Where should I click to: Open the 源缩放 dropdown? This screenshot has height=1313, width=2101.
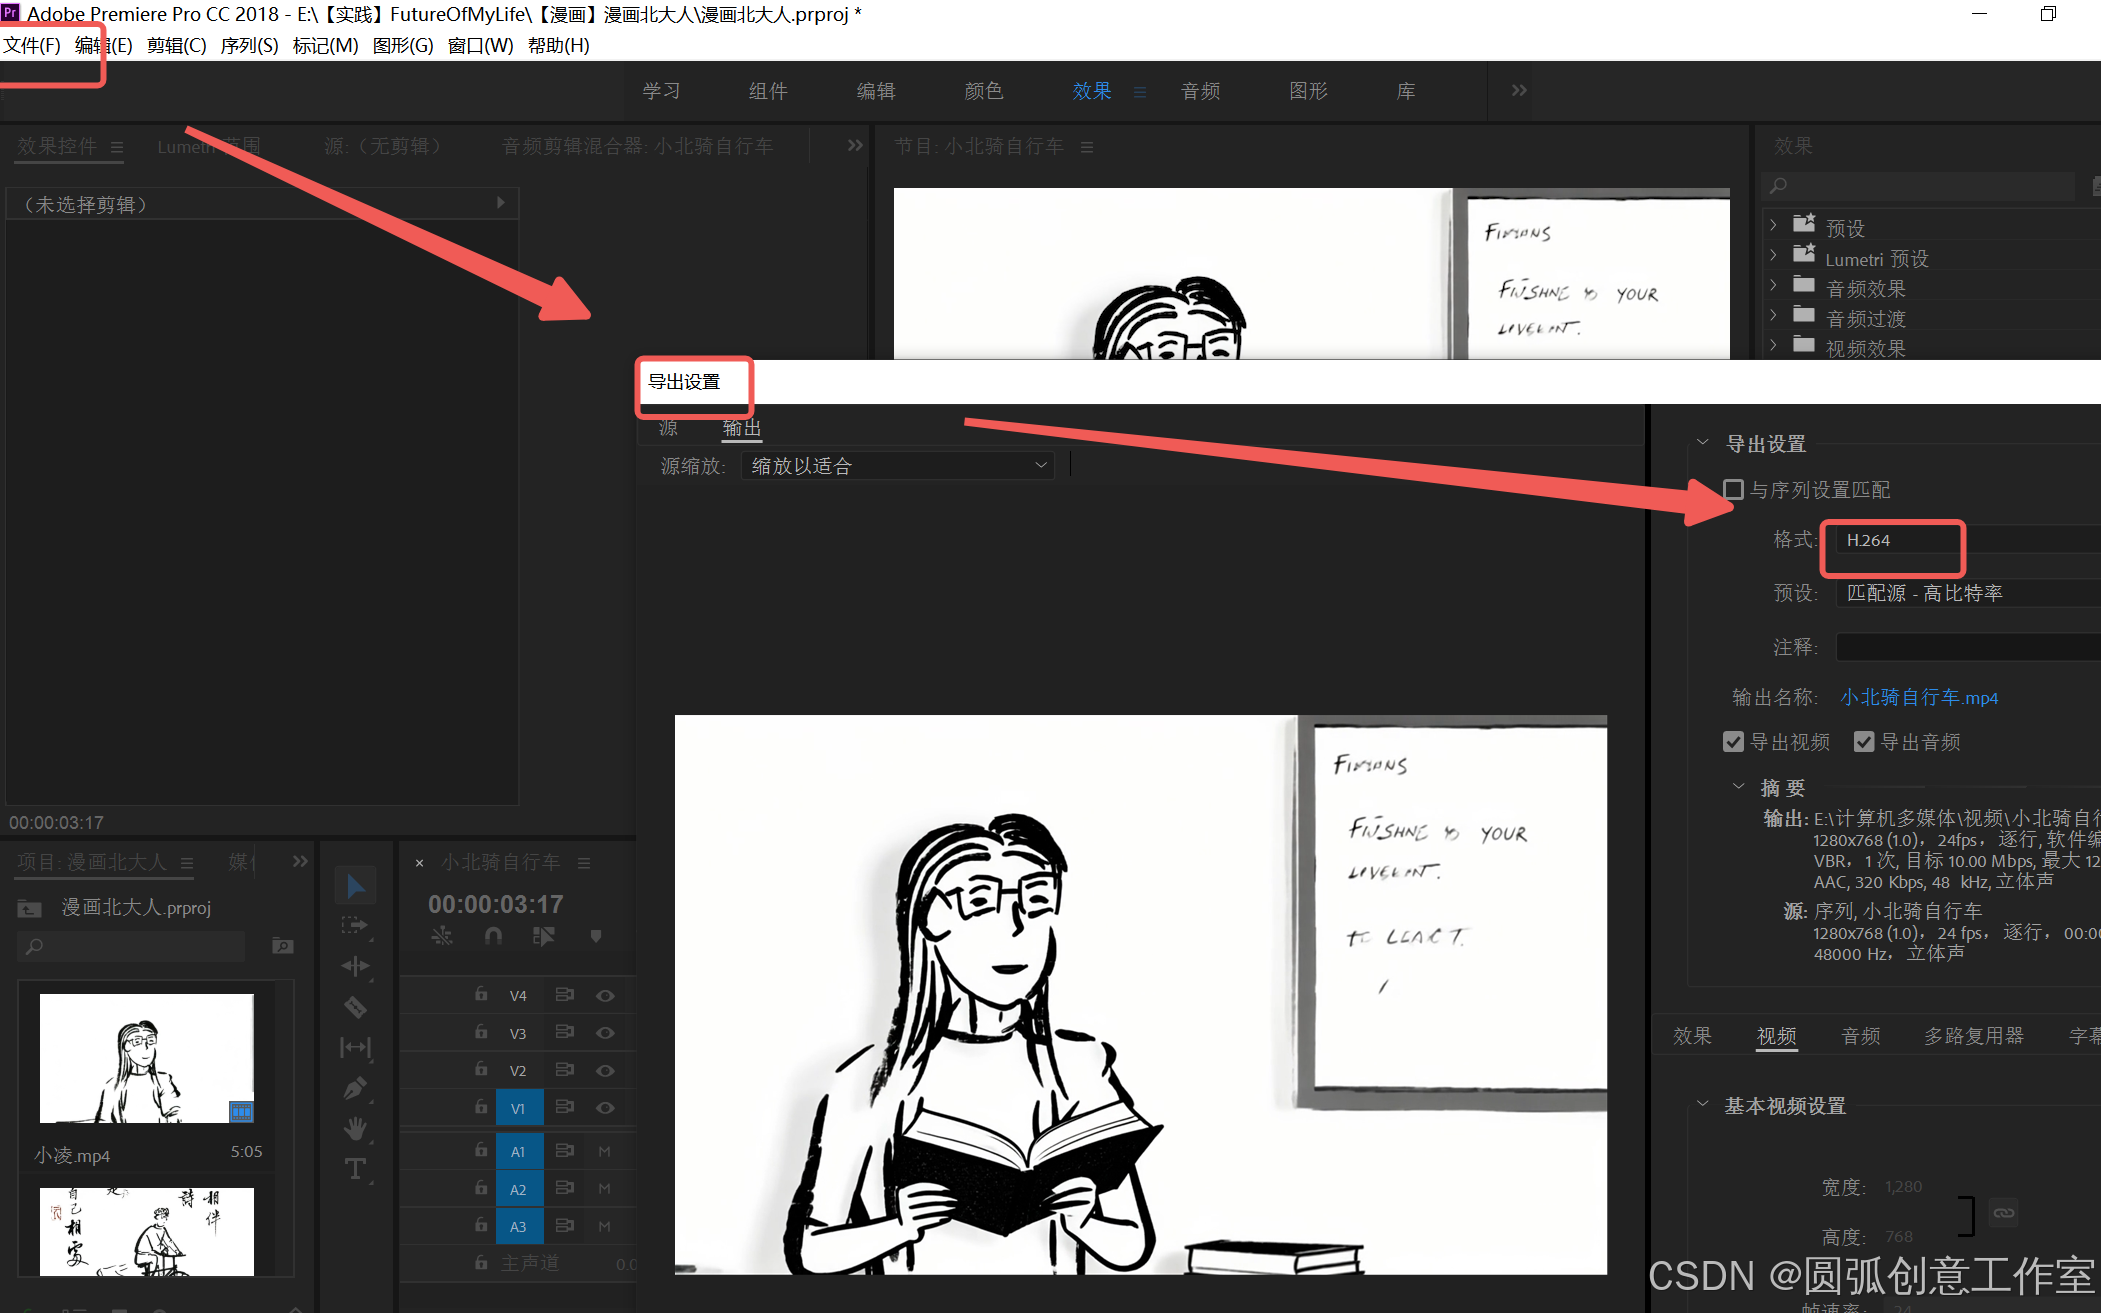pos(897,466)
